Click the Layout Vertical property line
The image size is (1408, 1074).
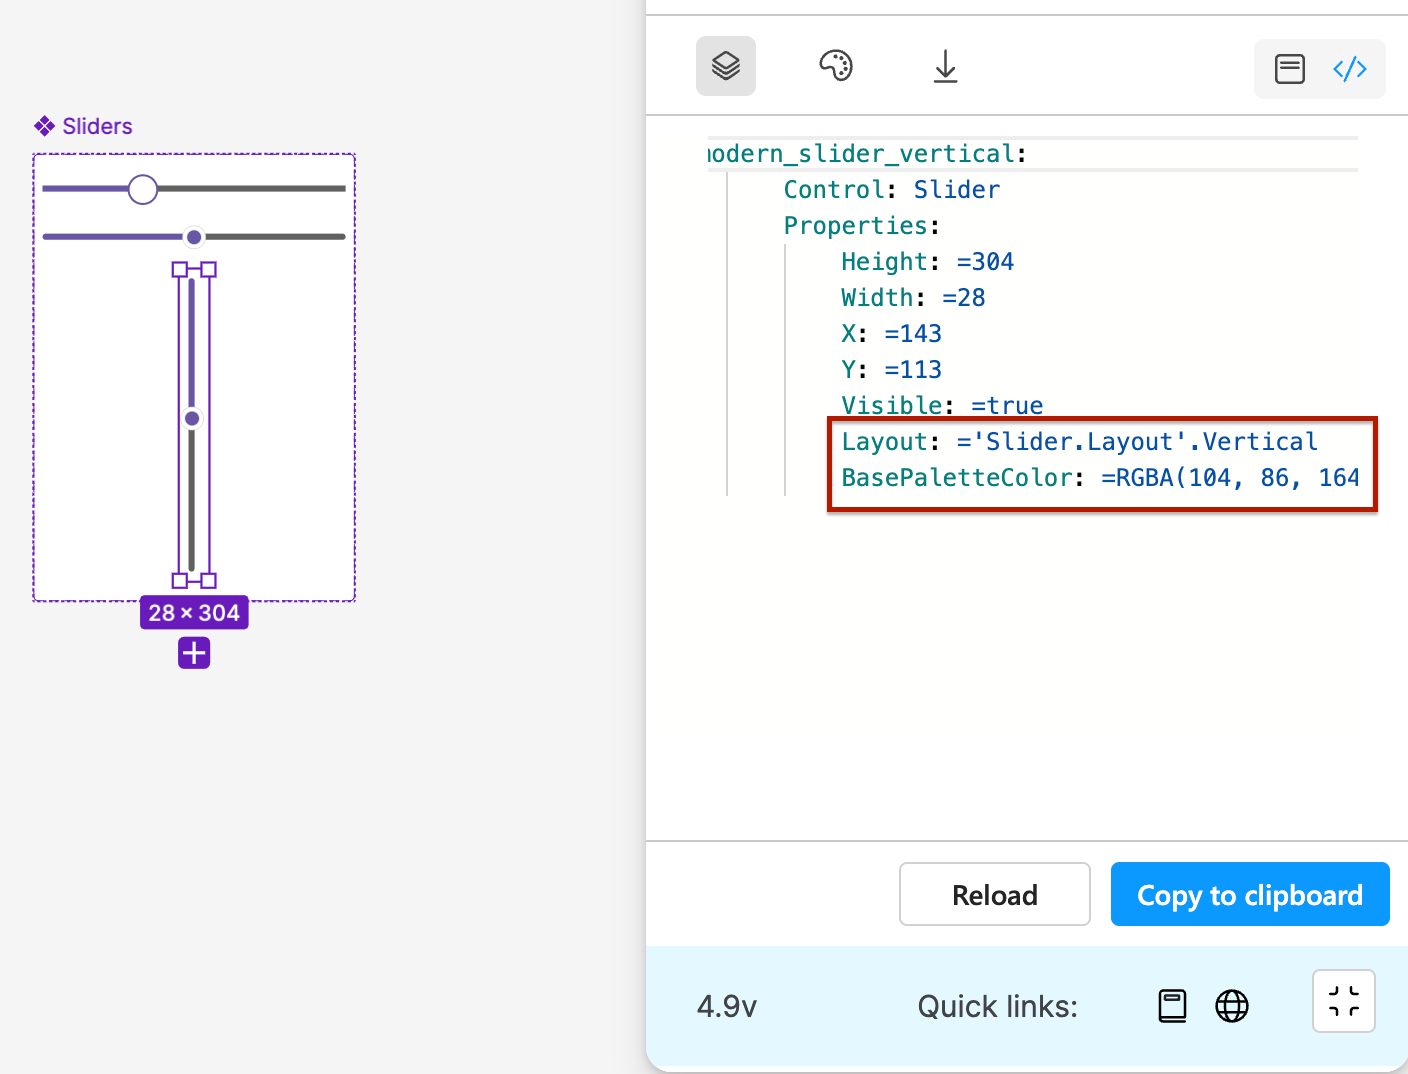(x=1080, y=442)
